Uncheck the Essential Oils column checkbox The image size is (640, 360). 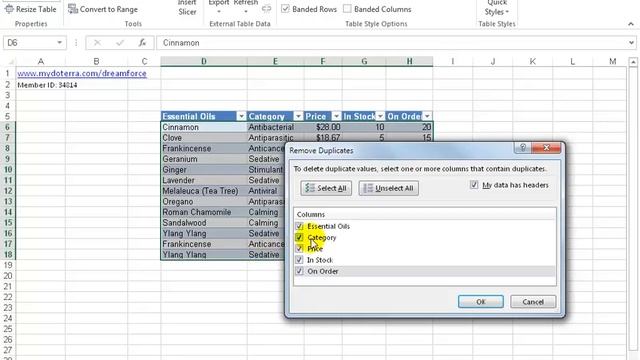tap(300, 226)
